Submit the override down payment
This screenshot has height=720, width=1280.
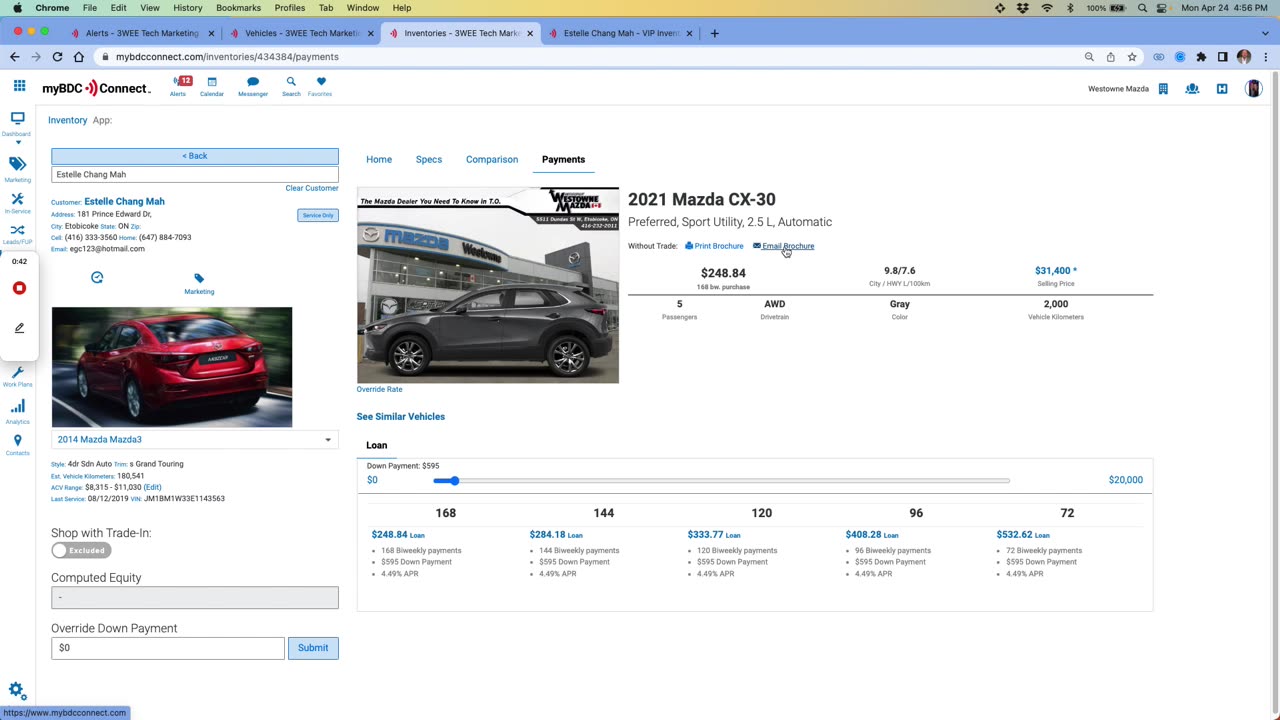coord(313,648)
